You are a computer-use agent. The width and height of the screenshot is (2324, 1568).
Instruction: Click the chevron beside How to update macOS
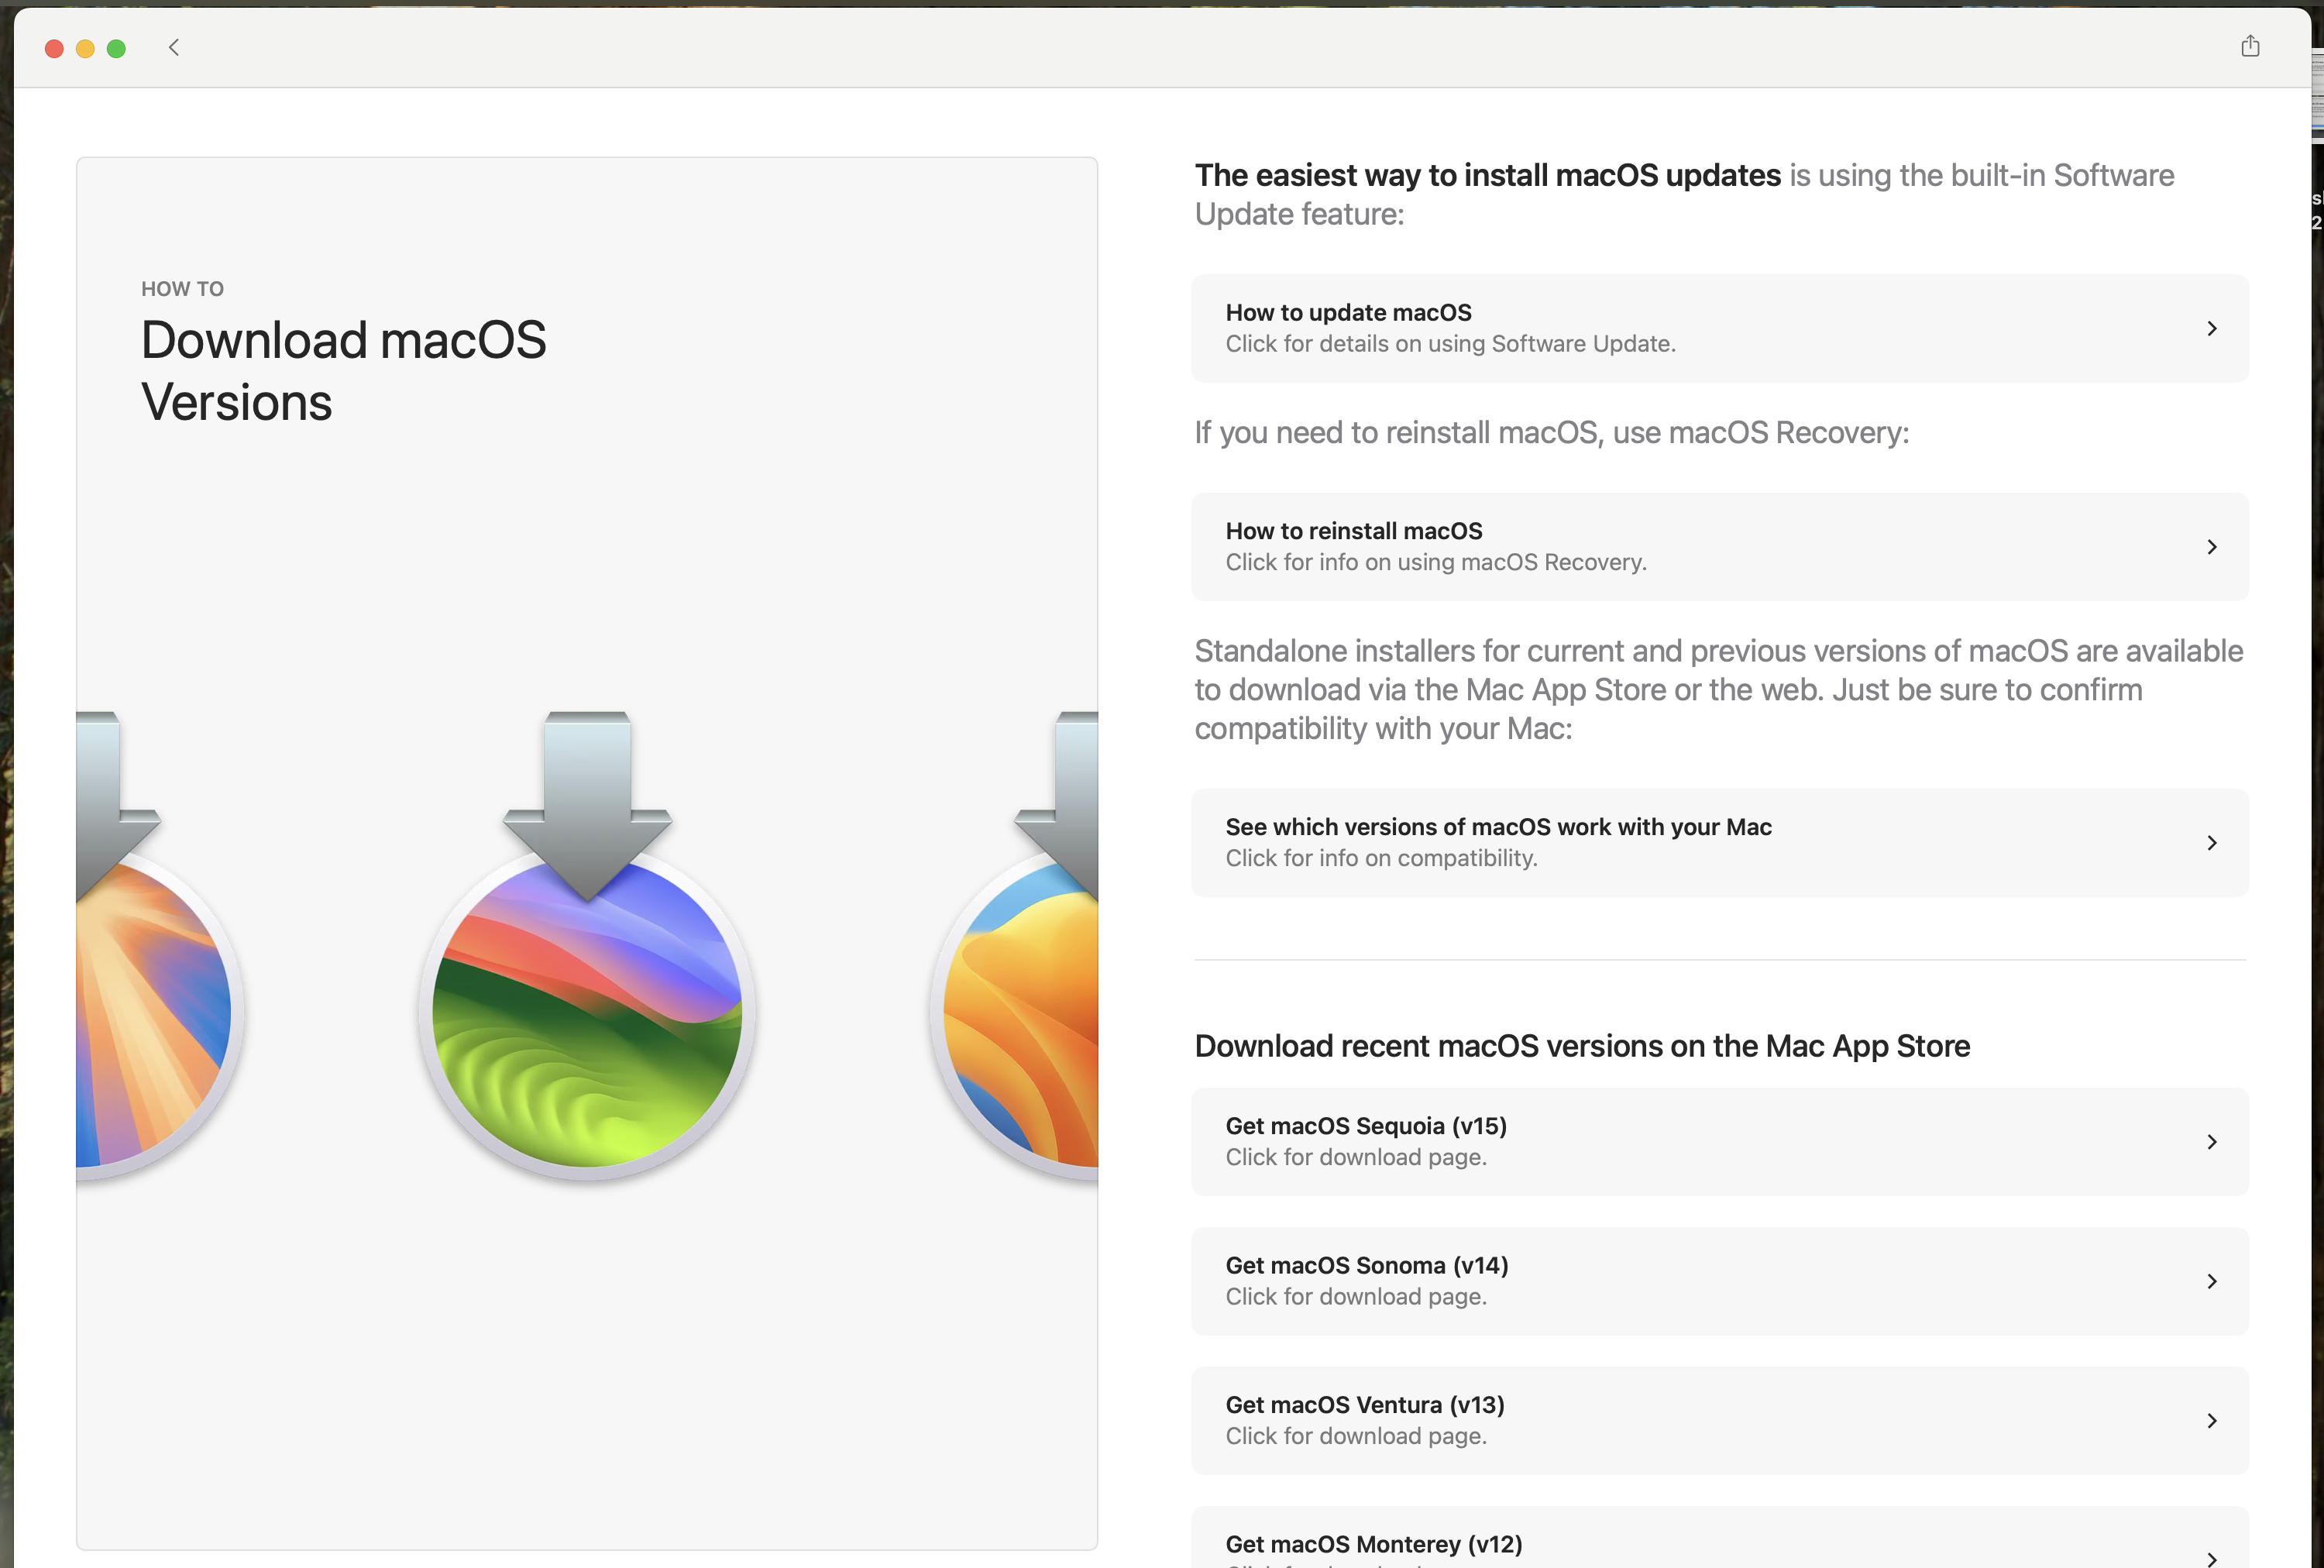[2211, 328]
